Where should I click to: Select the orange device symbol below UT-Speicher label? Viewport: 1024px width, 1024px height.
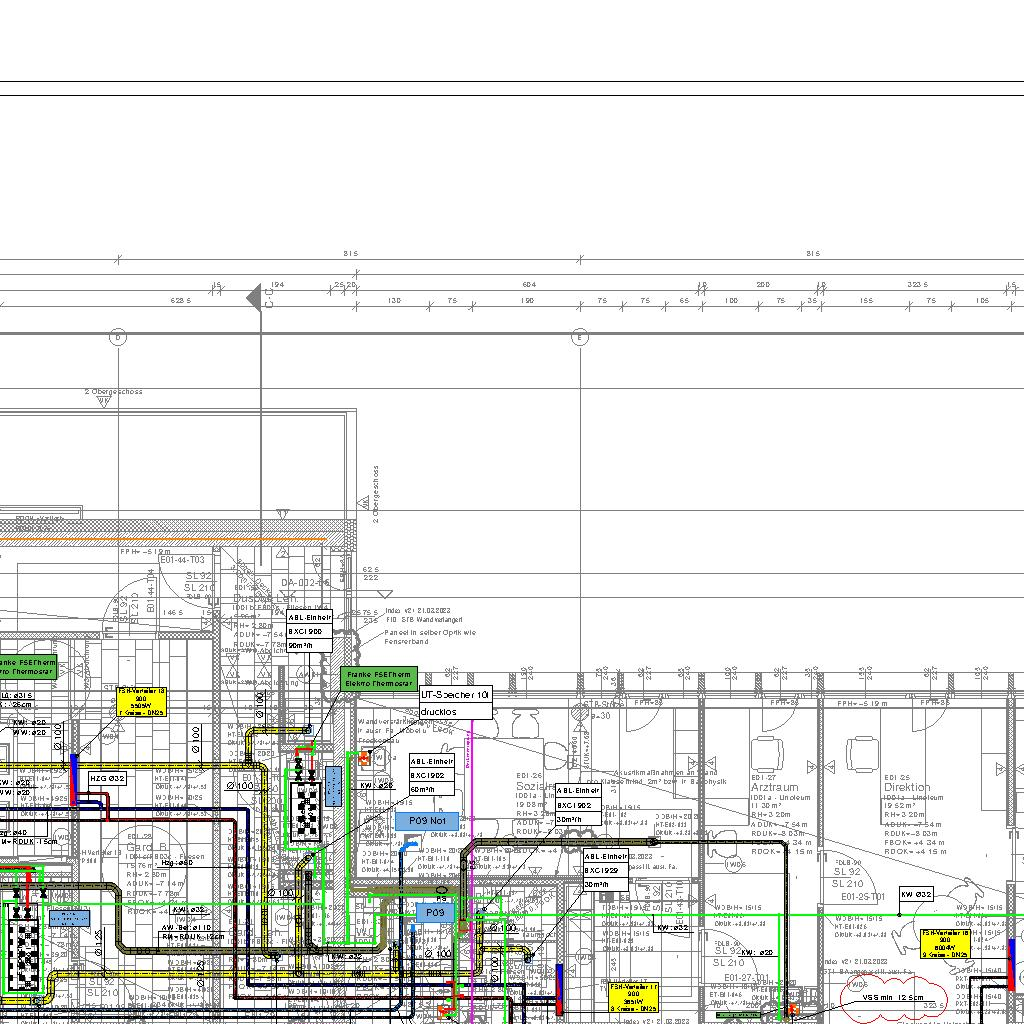[x=365, y=758]
